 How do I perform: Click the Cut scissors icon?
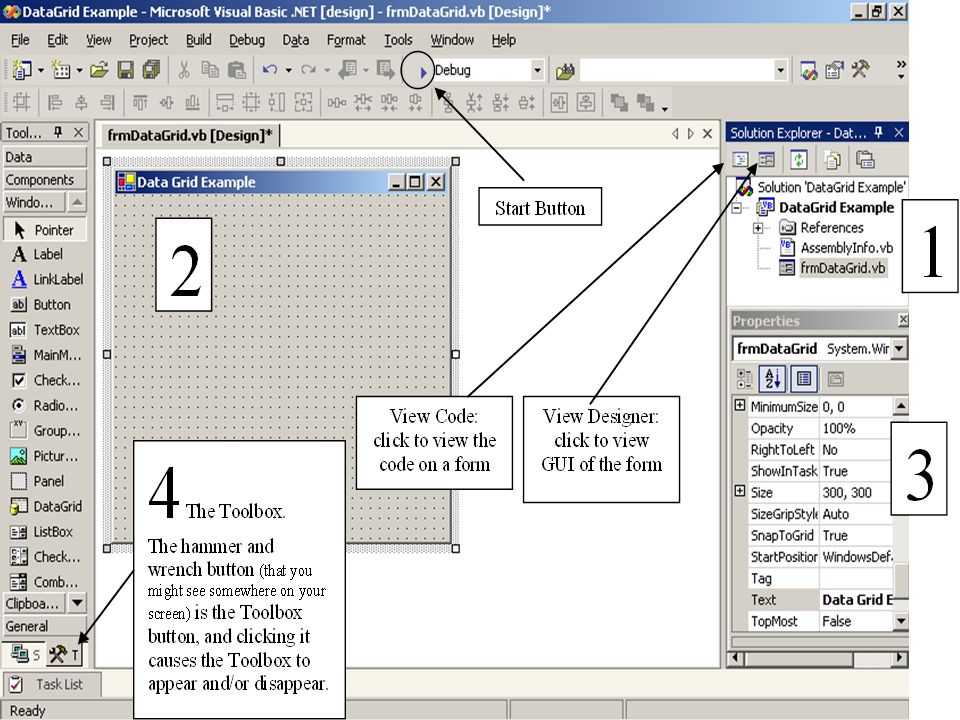(x=183, y=70)
